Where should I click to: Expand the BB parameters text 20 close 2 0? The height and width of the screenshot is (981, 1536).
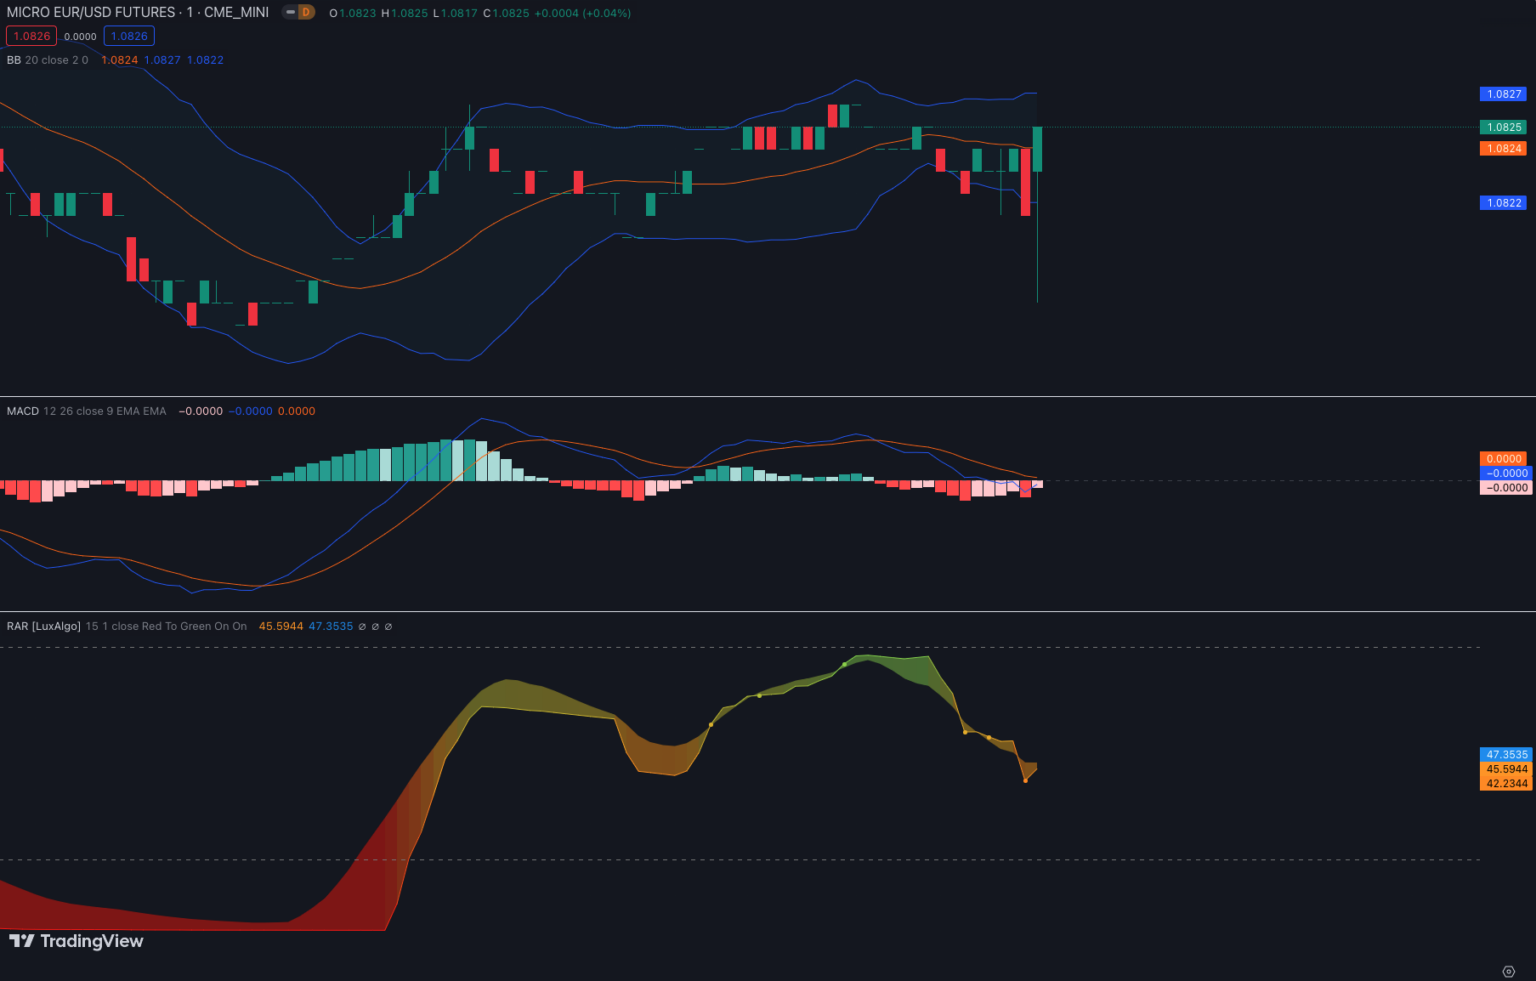56,60
